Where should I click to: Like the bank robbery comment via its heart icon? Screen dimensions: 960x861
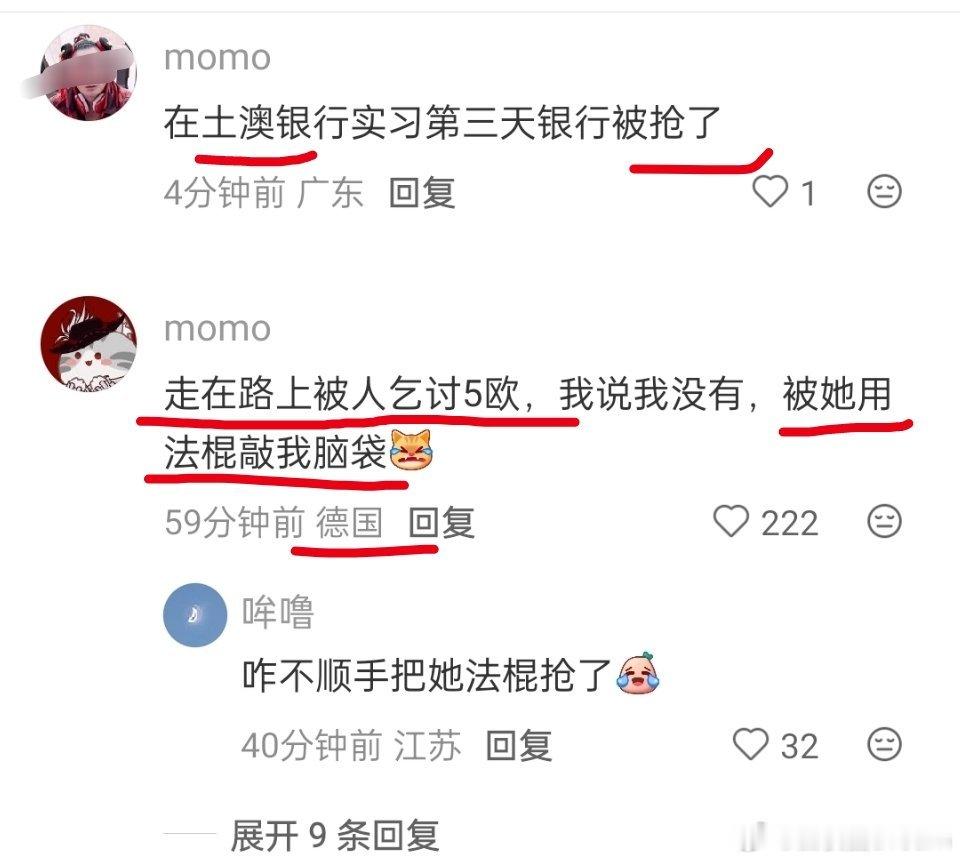pos(770,192)
